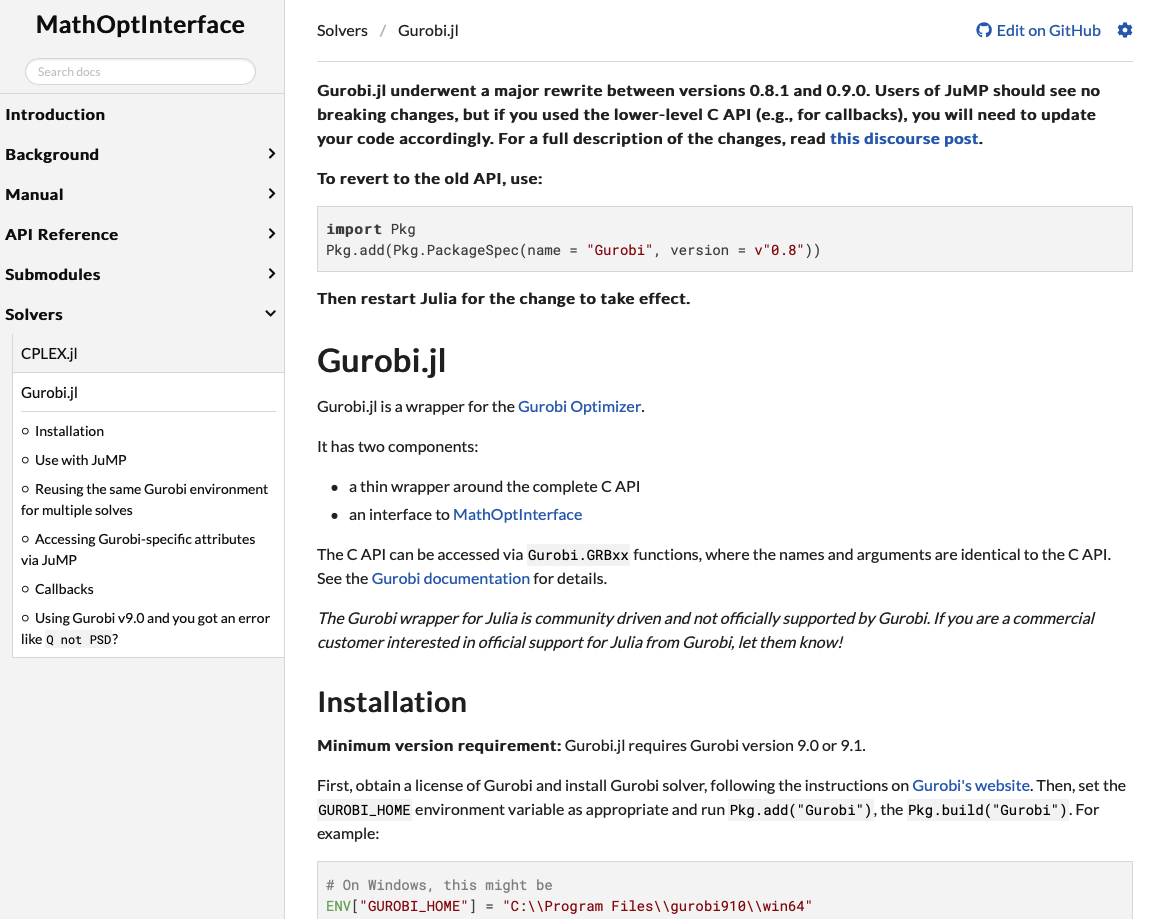Click the Gurobi.jl breadcrumb
1174x919 pixels.
click(428, 31)
